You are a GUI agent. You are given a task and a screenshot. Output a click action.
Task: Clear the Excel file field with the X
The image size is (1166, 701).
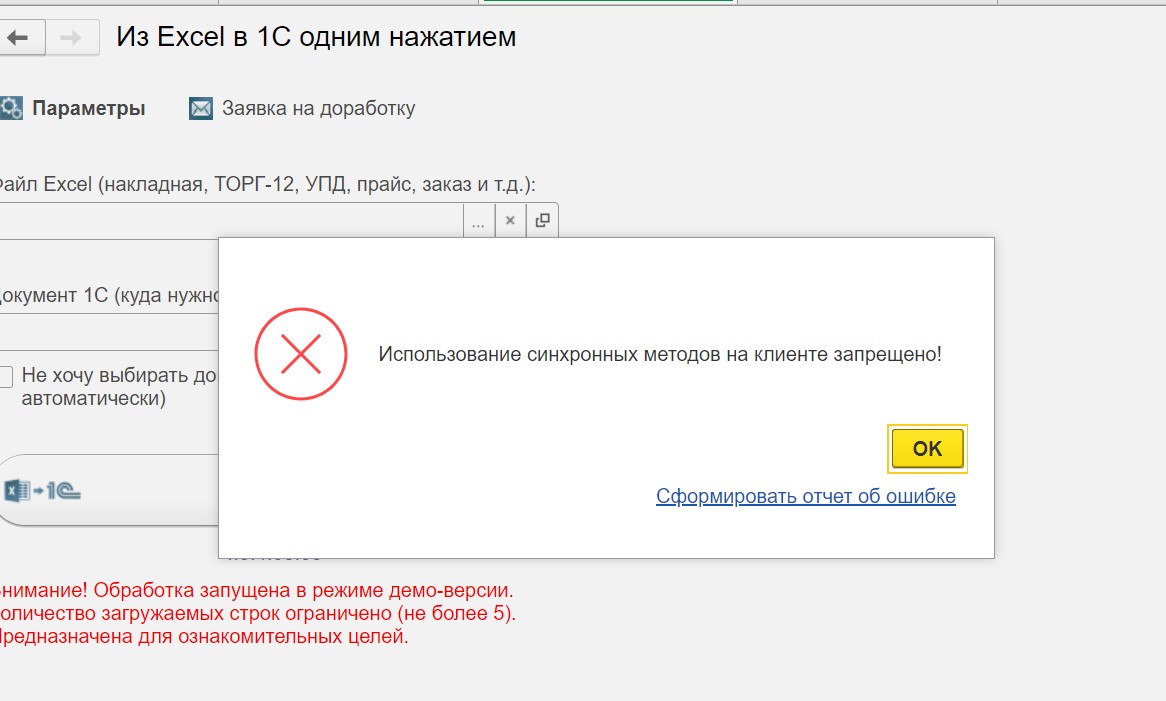pyautogui.click(x=510, y=221)
